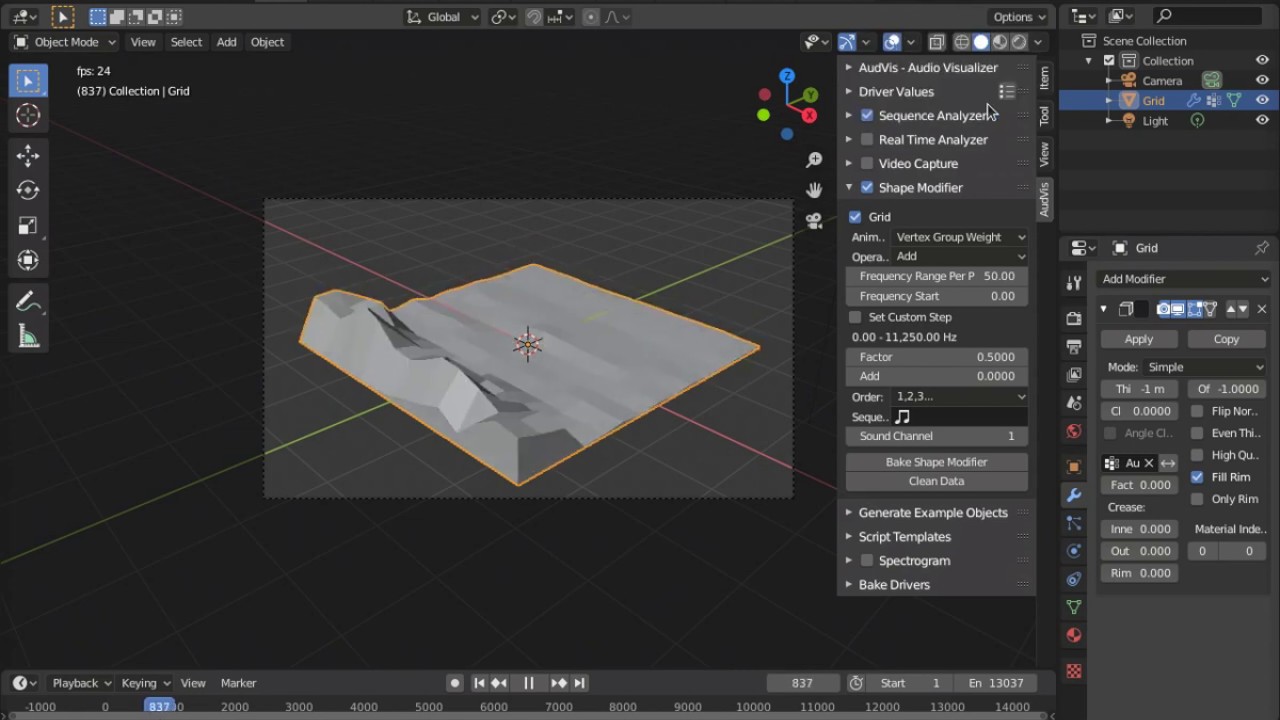This screenshot has height=720, width=1280.
Task: Click the modifier Copy button
Action: [x=1226, y=339]
